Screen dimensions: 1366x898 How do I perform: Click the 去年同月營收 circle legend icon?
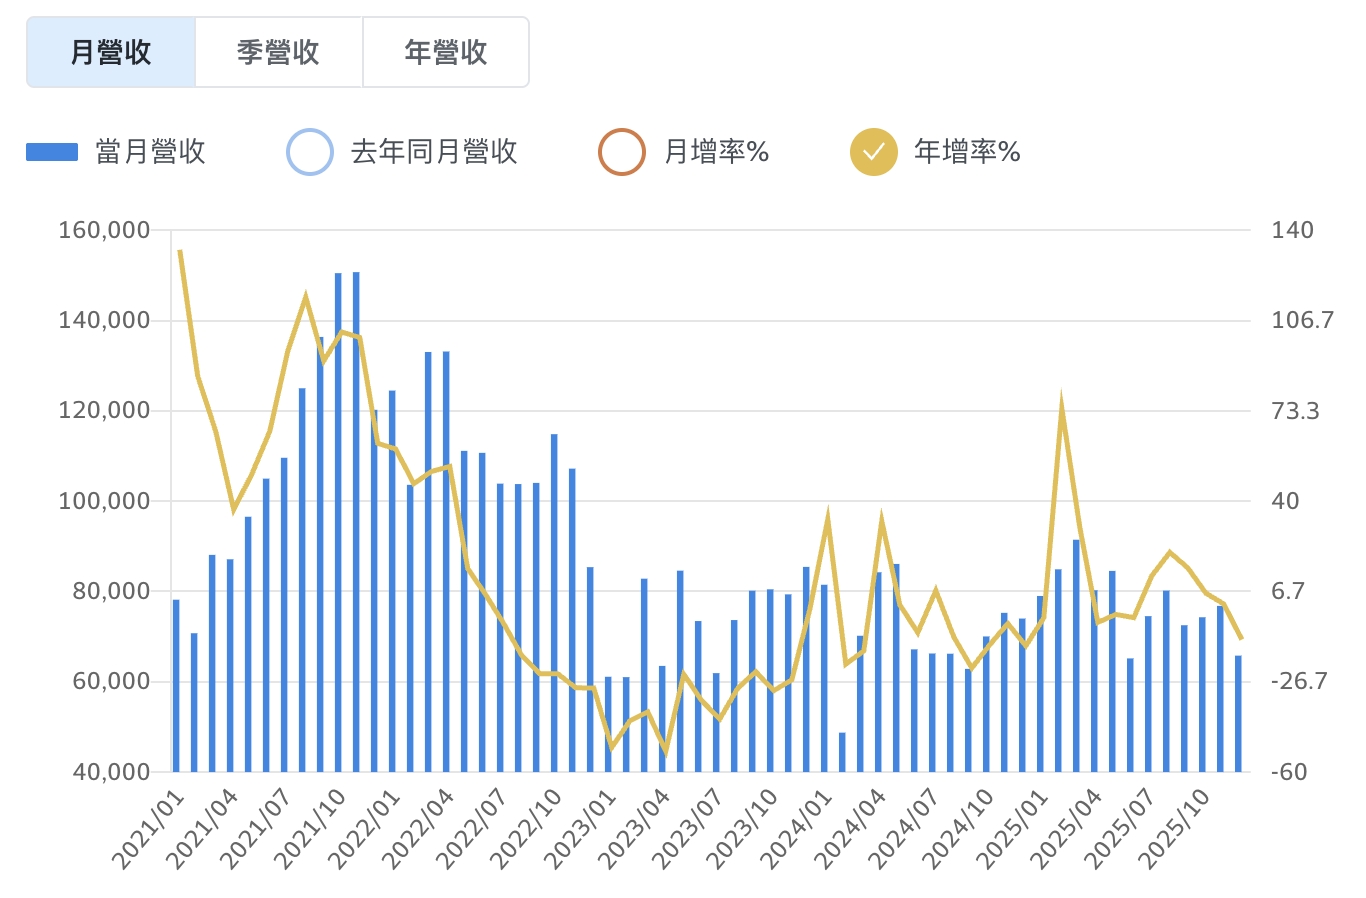pyautogui.click(x=310, y=152)
